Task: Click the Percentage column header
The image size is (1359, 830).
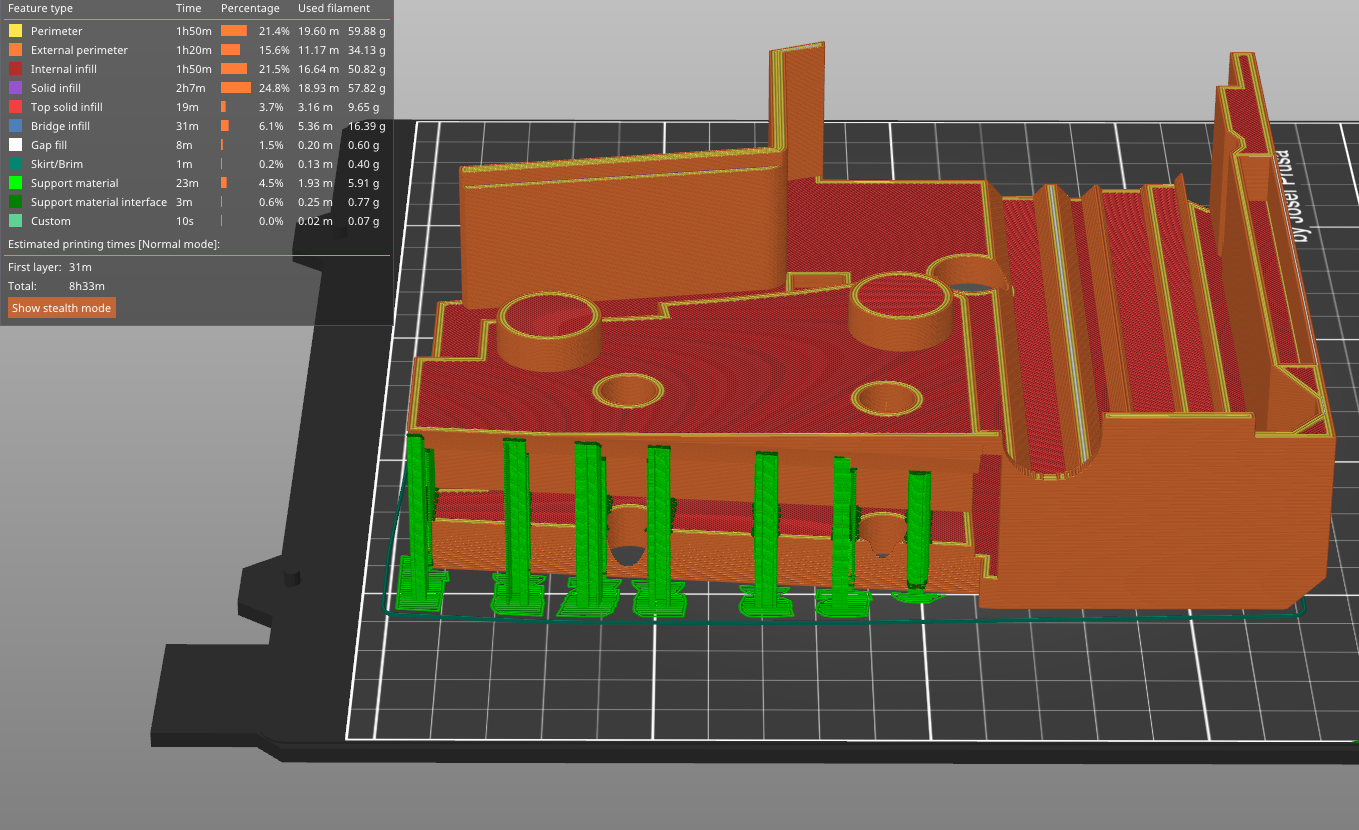Action: (250, 8)
